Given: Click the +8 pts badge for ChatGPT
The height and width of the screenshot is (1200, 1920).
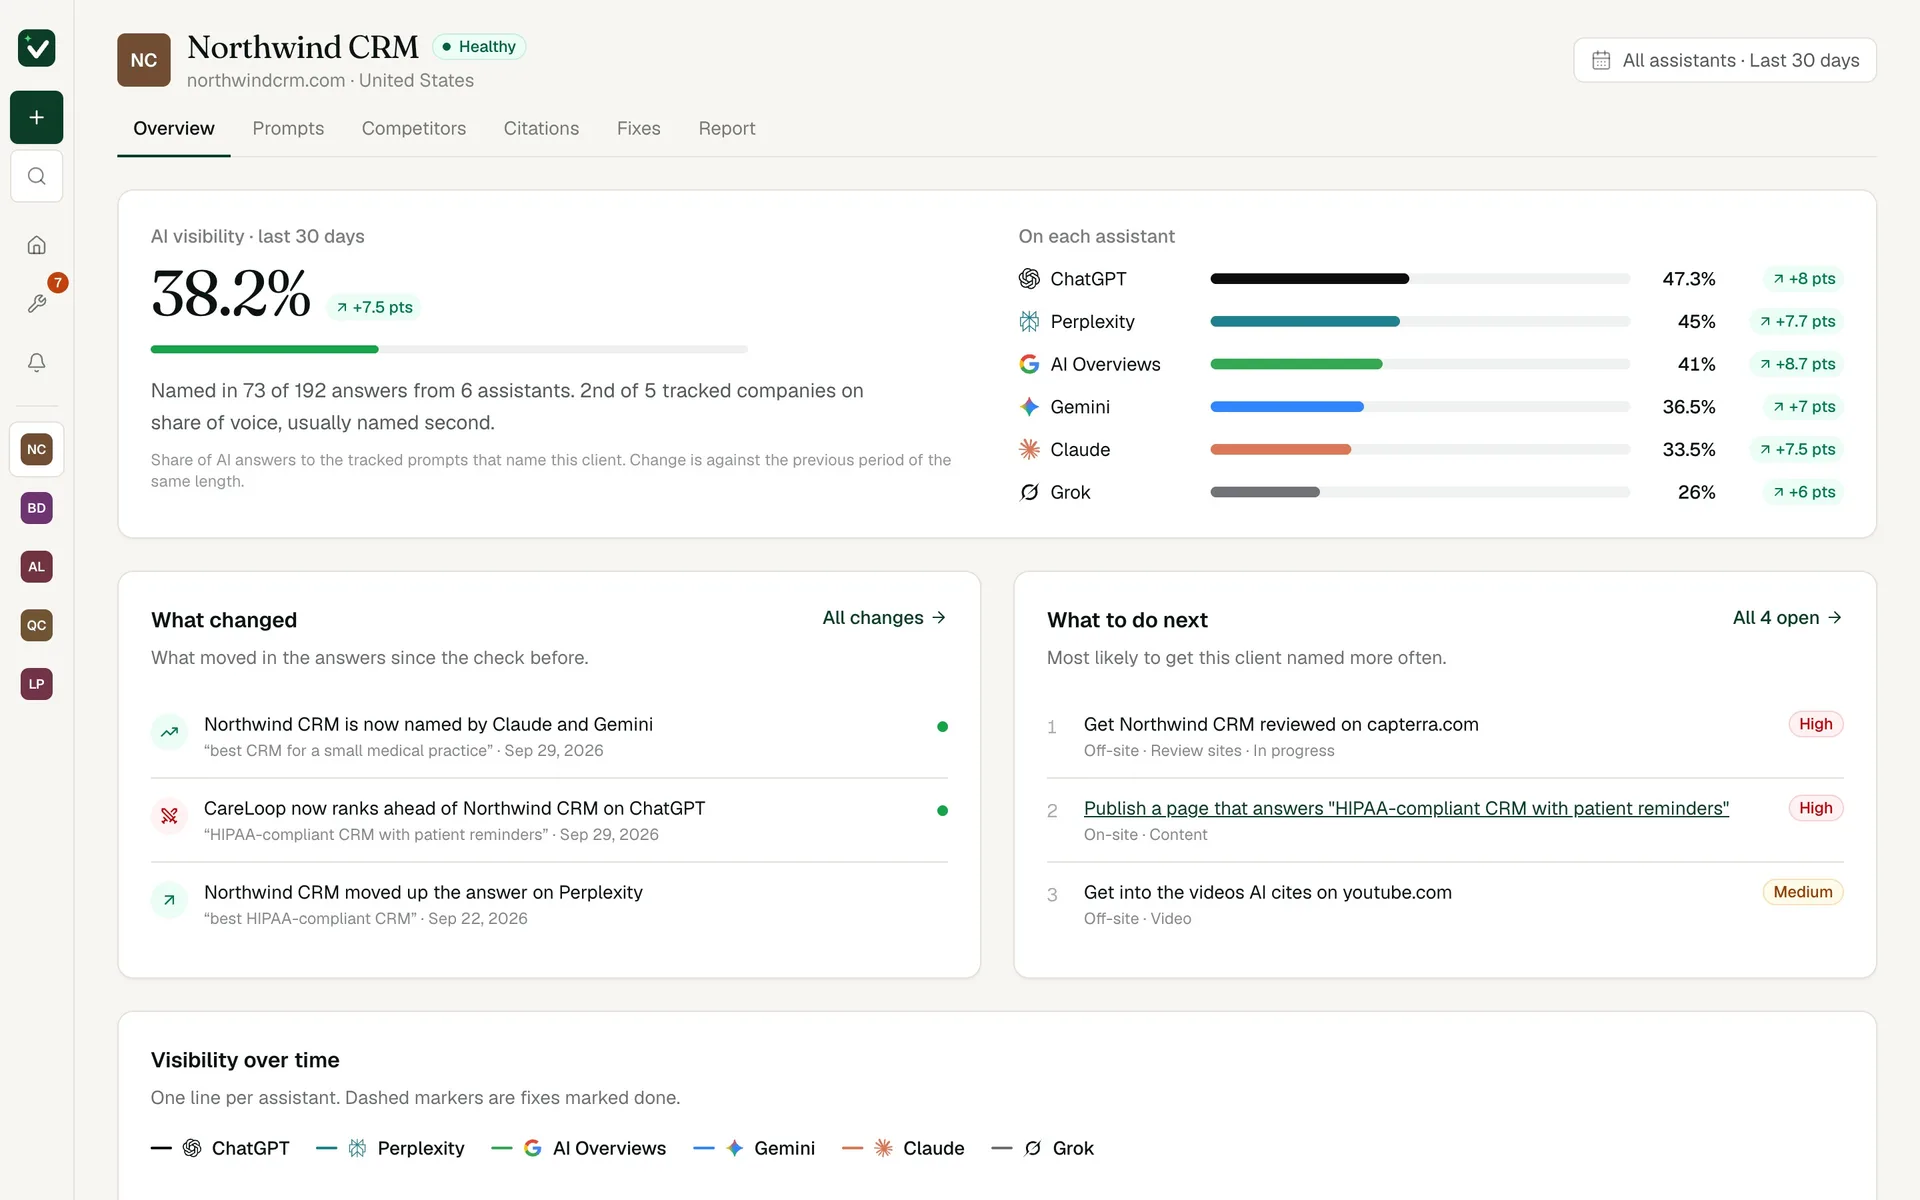Looking at the screenshot, I should [1804, 279].
